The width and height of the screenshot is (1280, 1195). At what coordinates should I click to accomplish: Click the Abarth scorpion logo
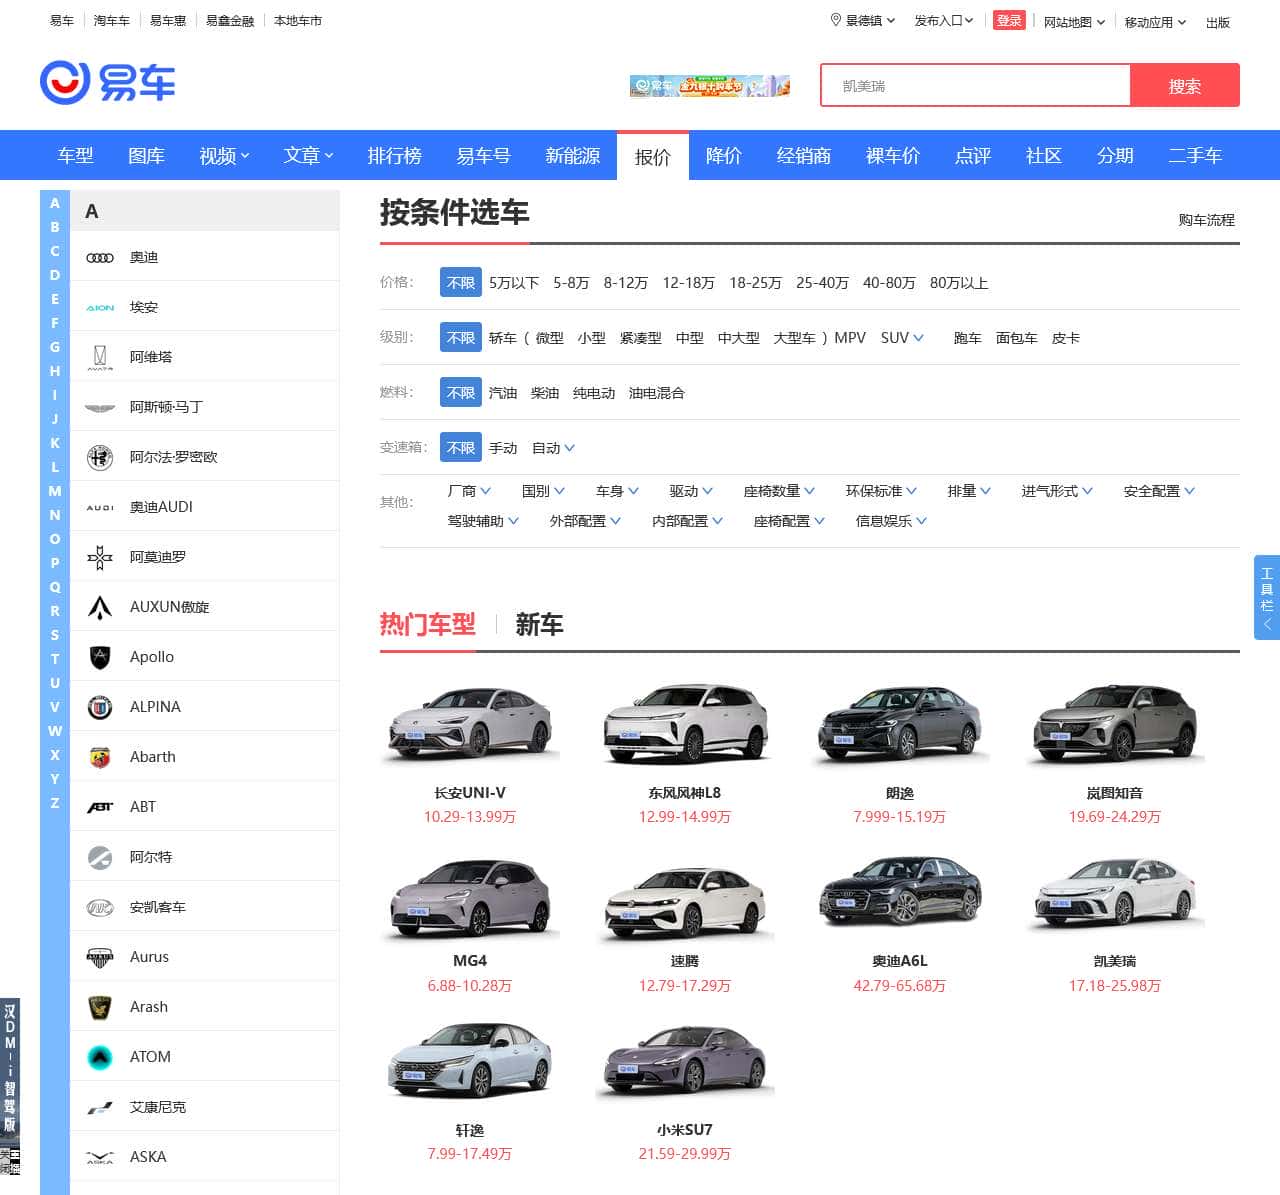click(100, 758)
